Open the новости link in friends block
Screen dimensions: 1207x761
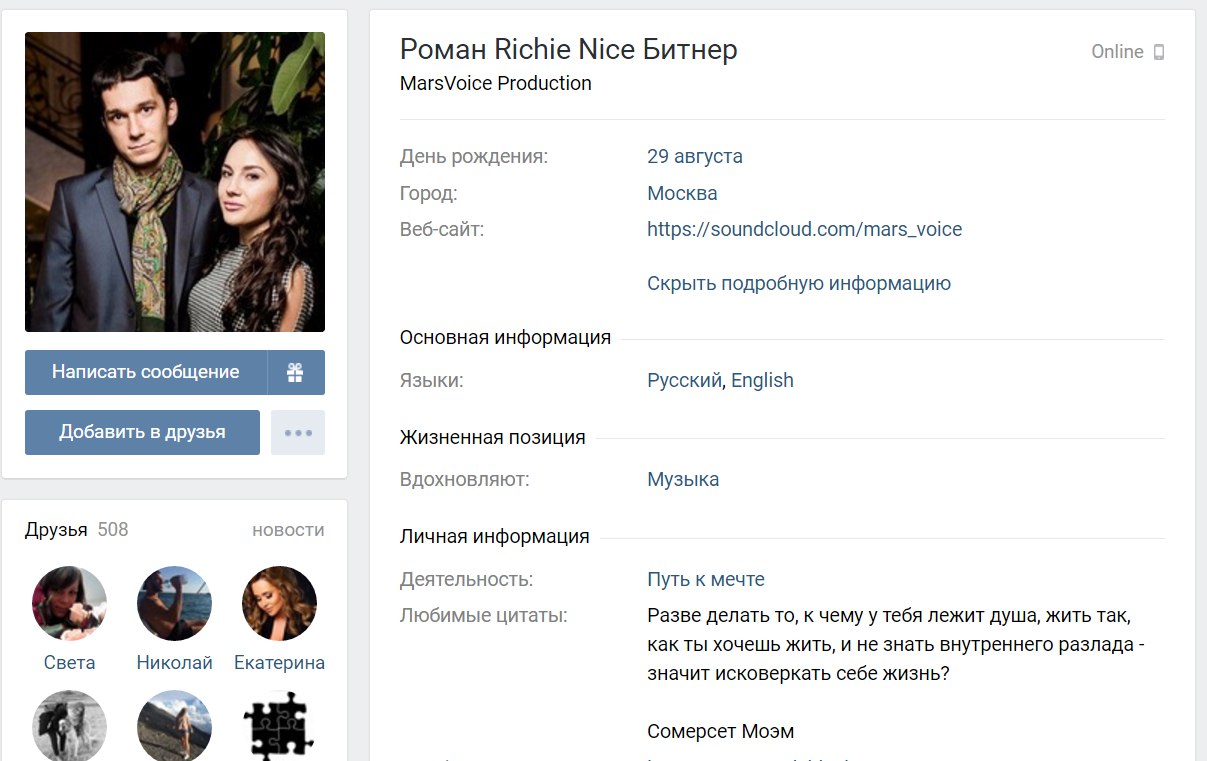tap(288, 530)
